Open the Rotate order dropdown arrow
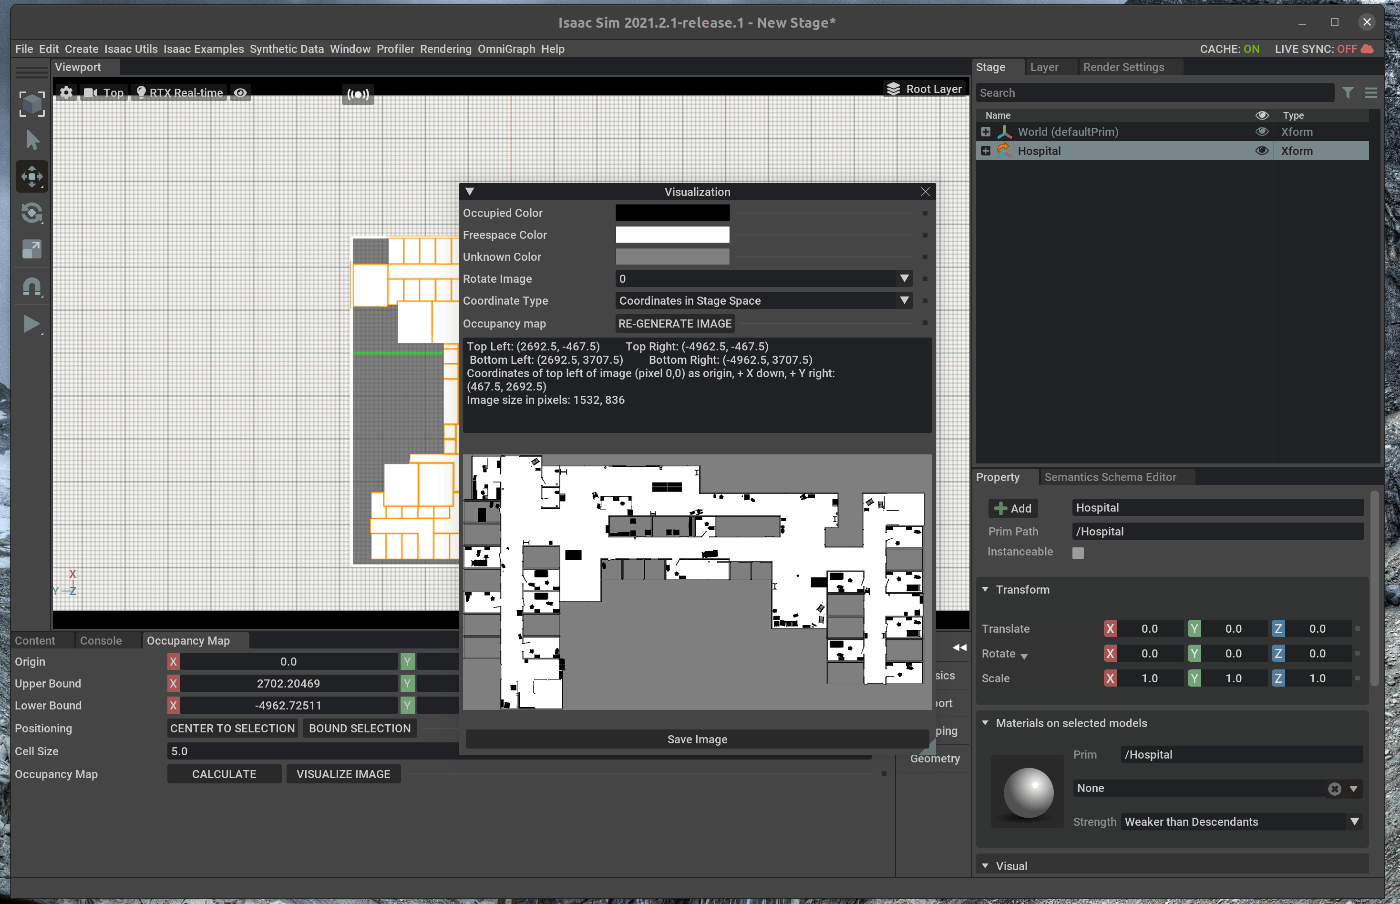 click(x=1024, y=656)
